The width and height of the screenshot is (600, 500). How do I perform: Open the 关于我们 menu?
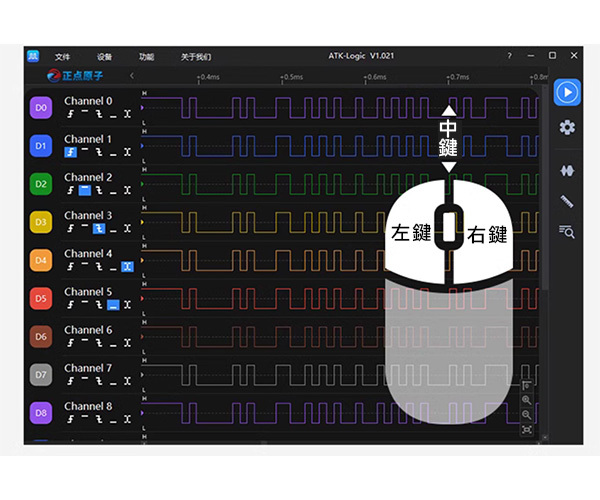coord(196,57)
